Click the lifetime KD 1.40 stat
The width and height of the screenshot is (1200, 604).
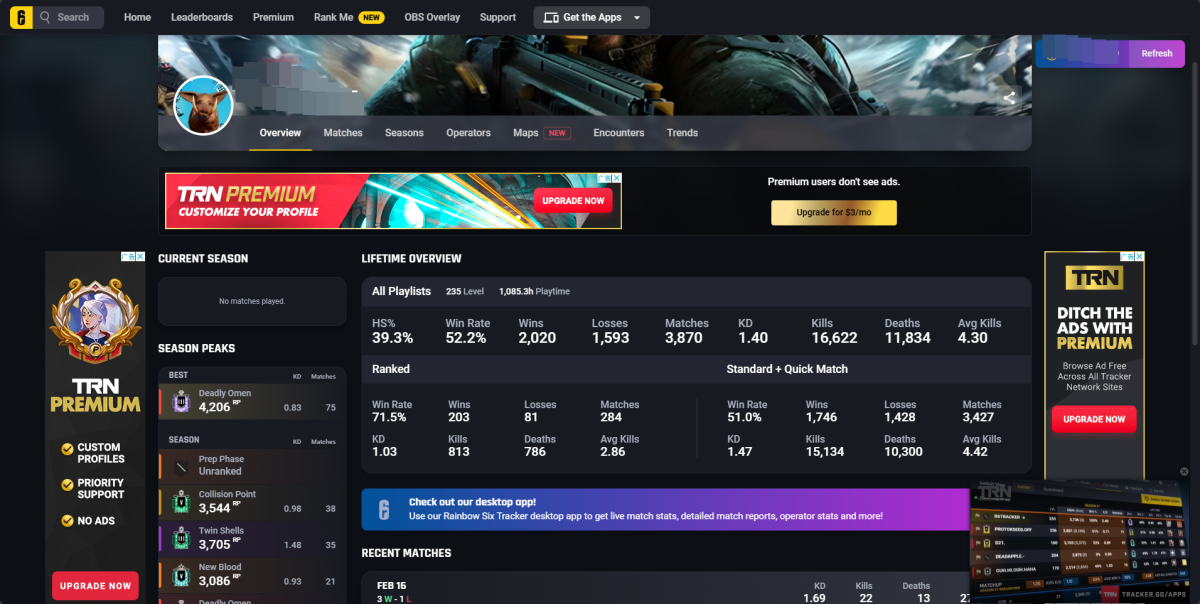pyautogui.click(x=753, y=332)
